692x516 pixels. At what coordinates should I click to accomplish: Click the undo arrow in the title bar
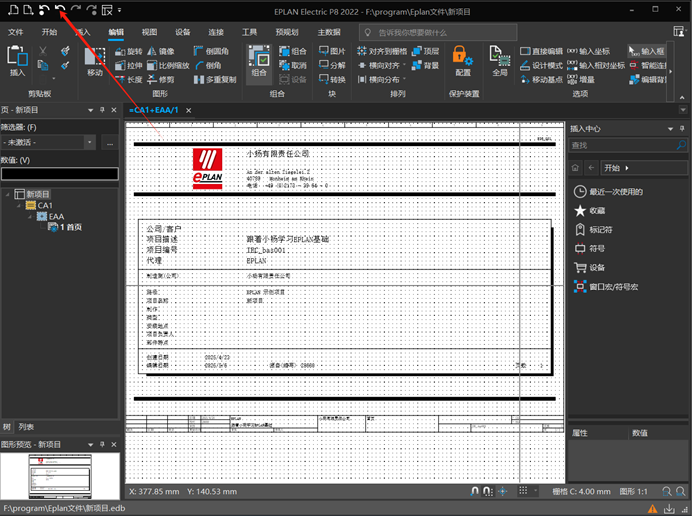59,9
